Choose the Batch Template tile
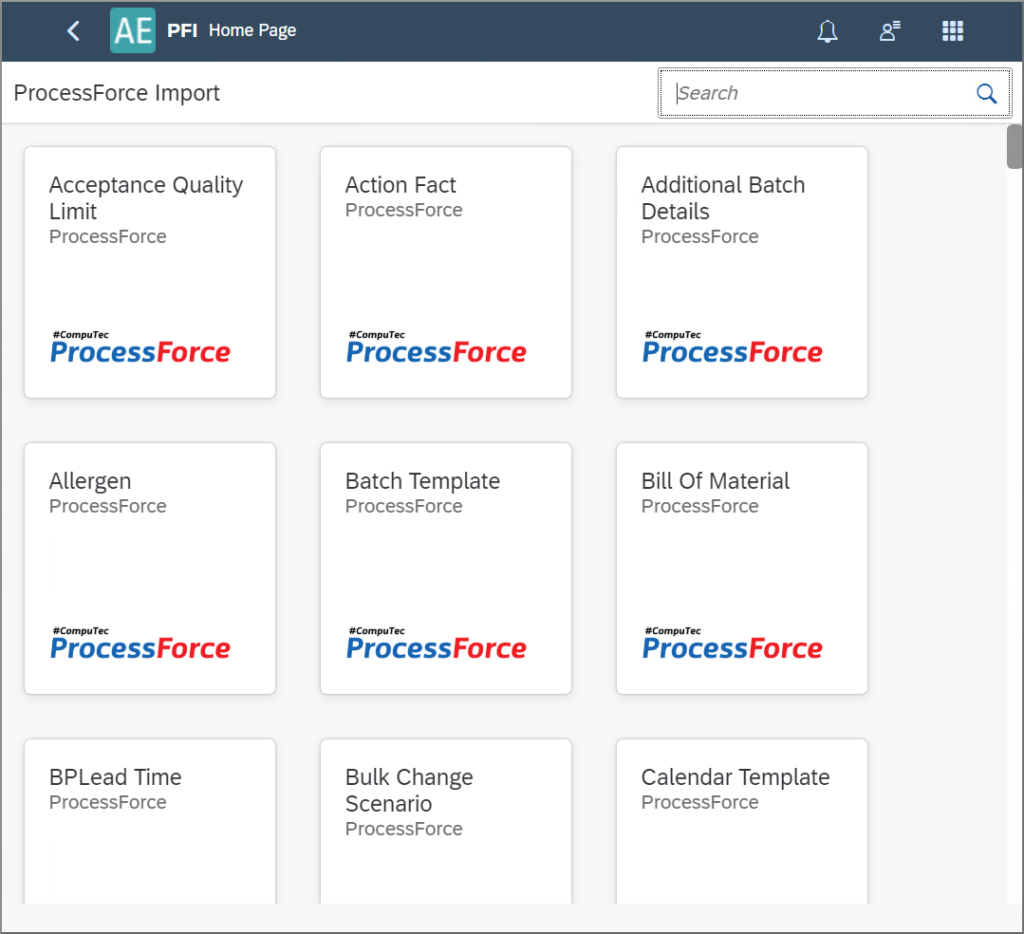The image size is (1024, 934). click(446, 568)
